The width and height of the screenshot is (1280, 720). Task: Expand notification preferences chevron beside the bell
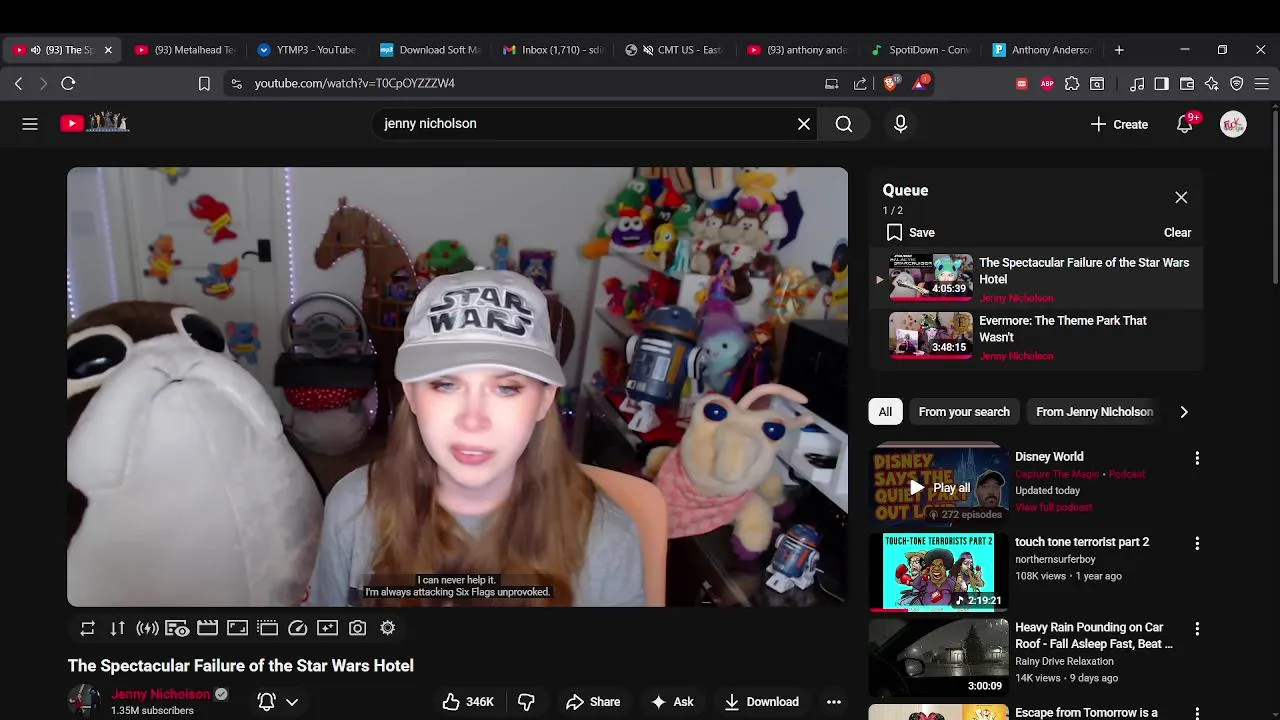pos(292,702)
